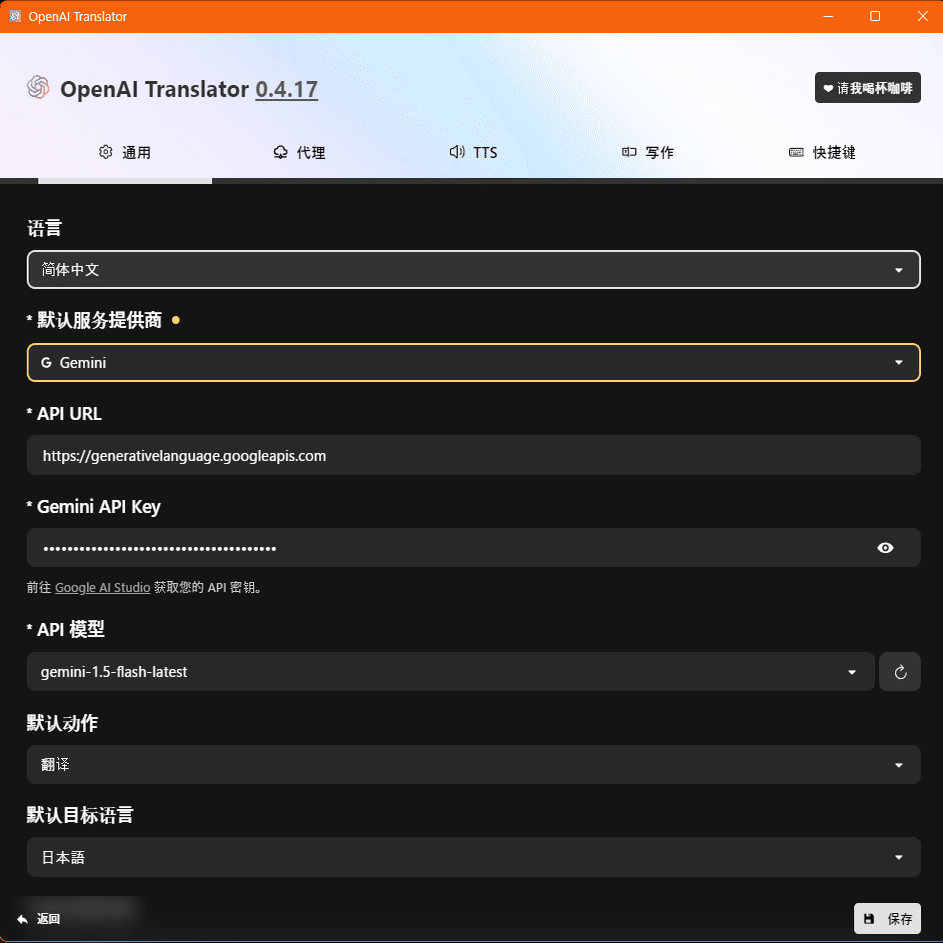This screenshot has height=943, width=943.
Task: Switch to the 快捷键 shortcuts tab
Action: (x=822, y=152)
